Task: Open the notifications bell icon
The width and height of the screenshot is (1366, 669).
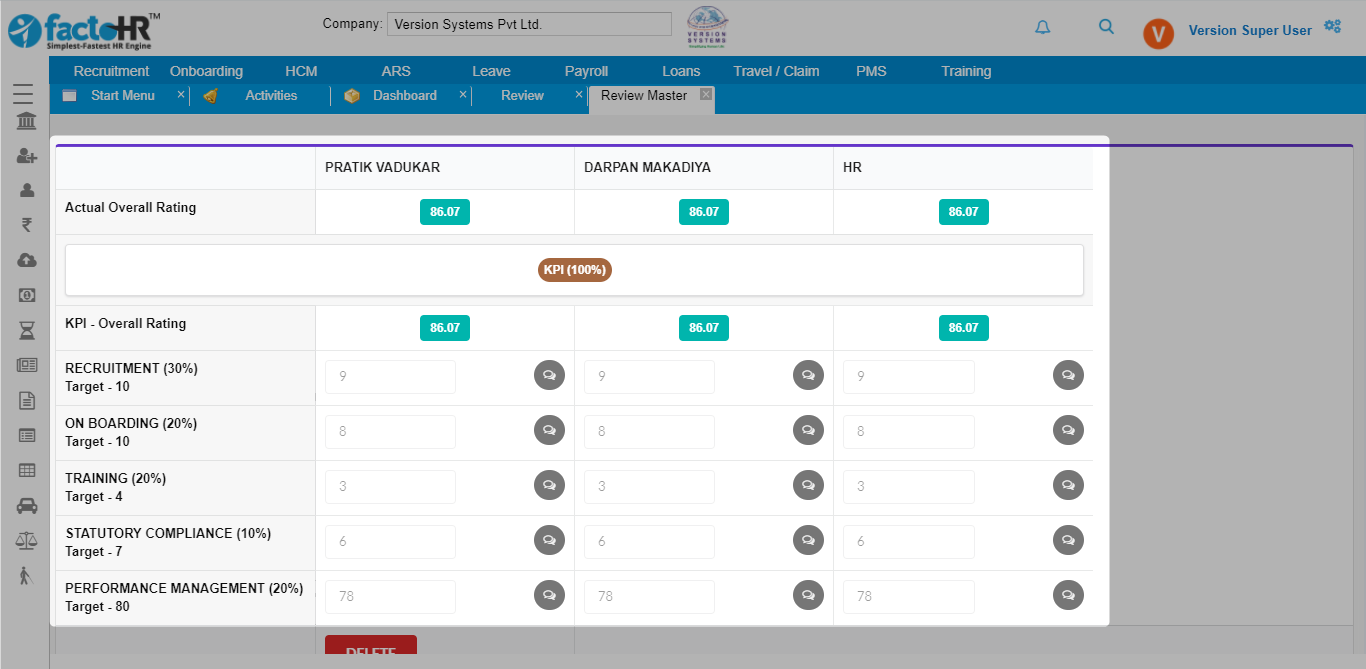Action: 1043,28
